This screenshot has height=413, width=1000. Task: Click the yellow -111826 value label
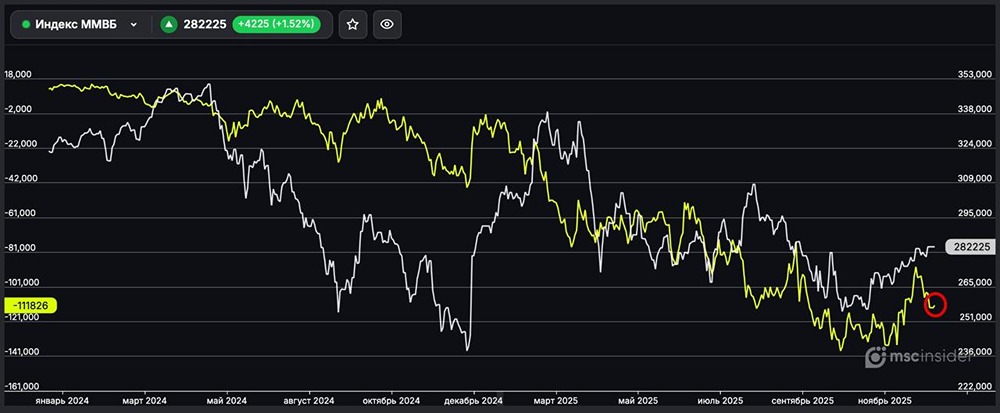[x=30, y=305]
